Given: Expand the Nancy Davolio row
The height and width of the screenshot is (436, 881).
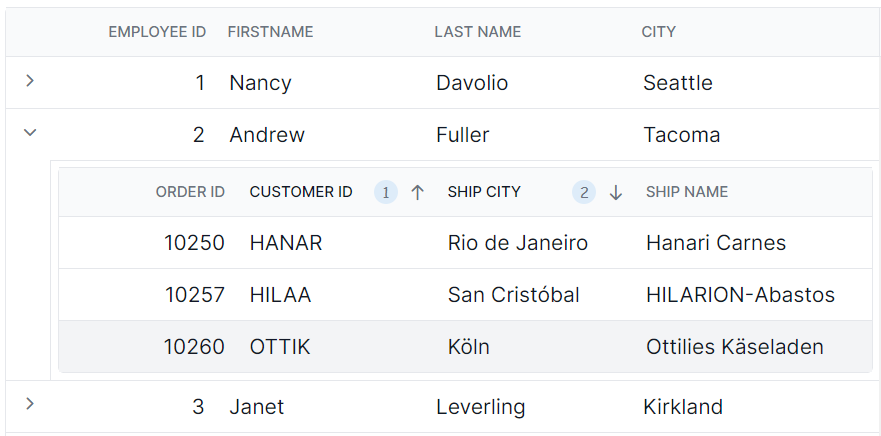Looking at the screenshot, I should [x=30, y=81].
